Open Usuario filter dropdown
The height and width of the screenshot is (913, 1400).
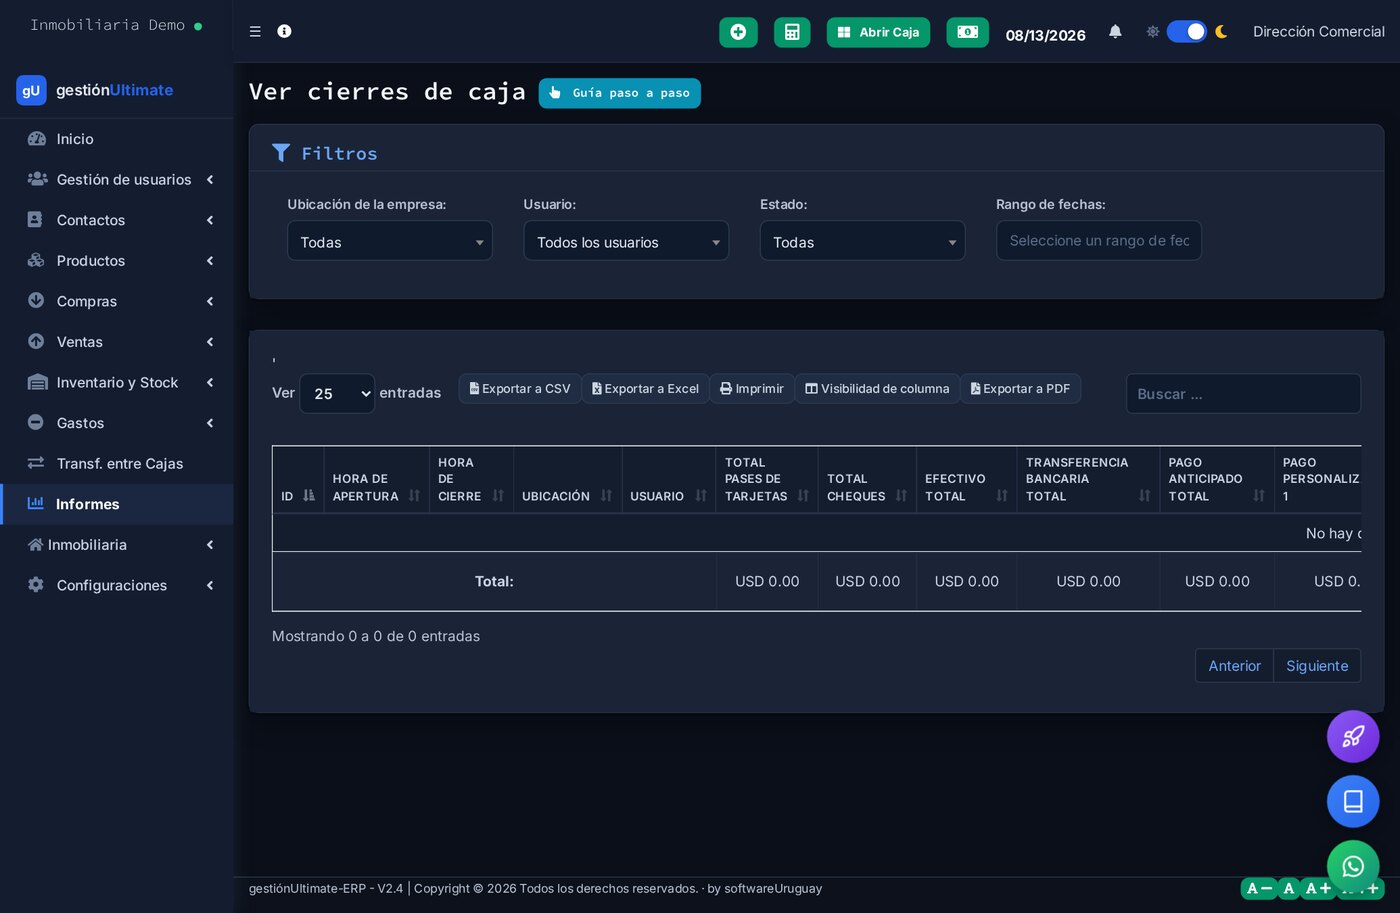coord(626,241)
